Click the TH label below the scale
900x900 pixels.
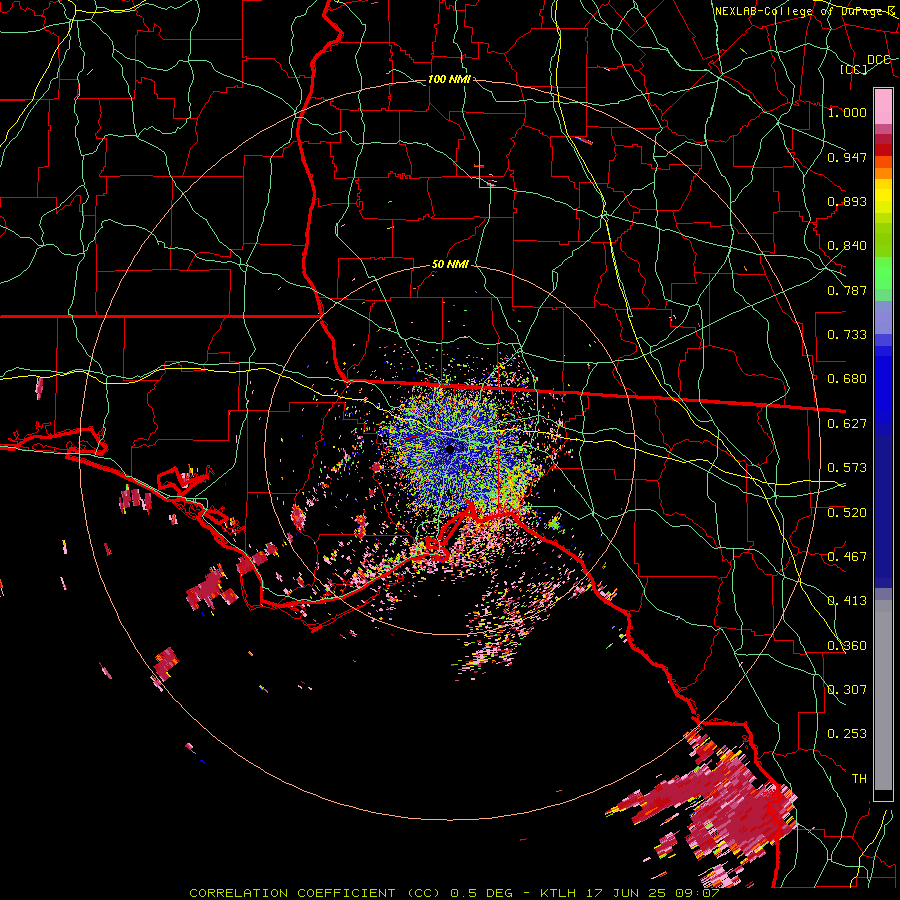tap(859, 779)
